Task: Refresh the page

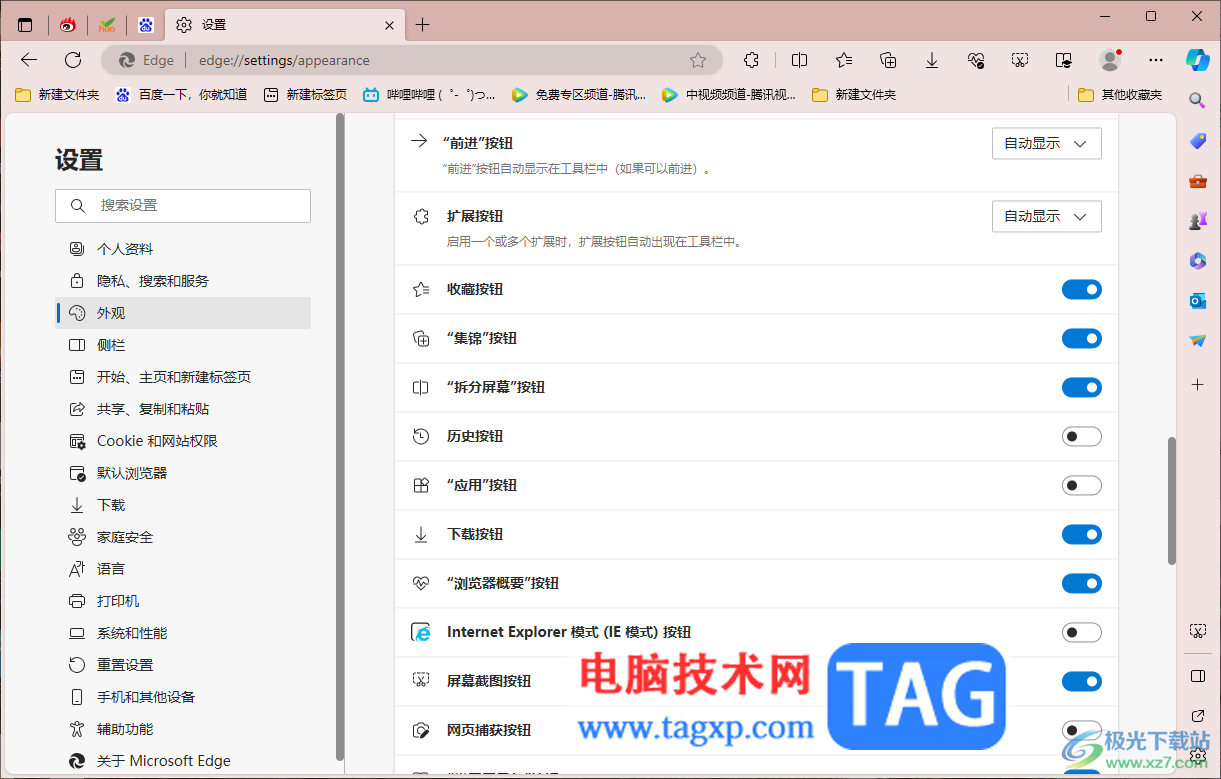Action: (73, 60)
